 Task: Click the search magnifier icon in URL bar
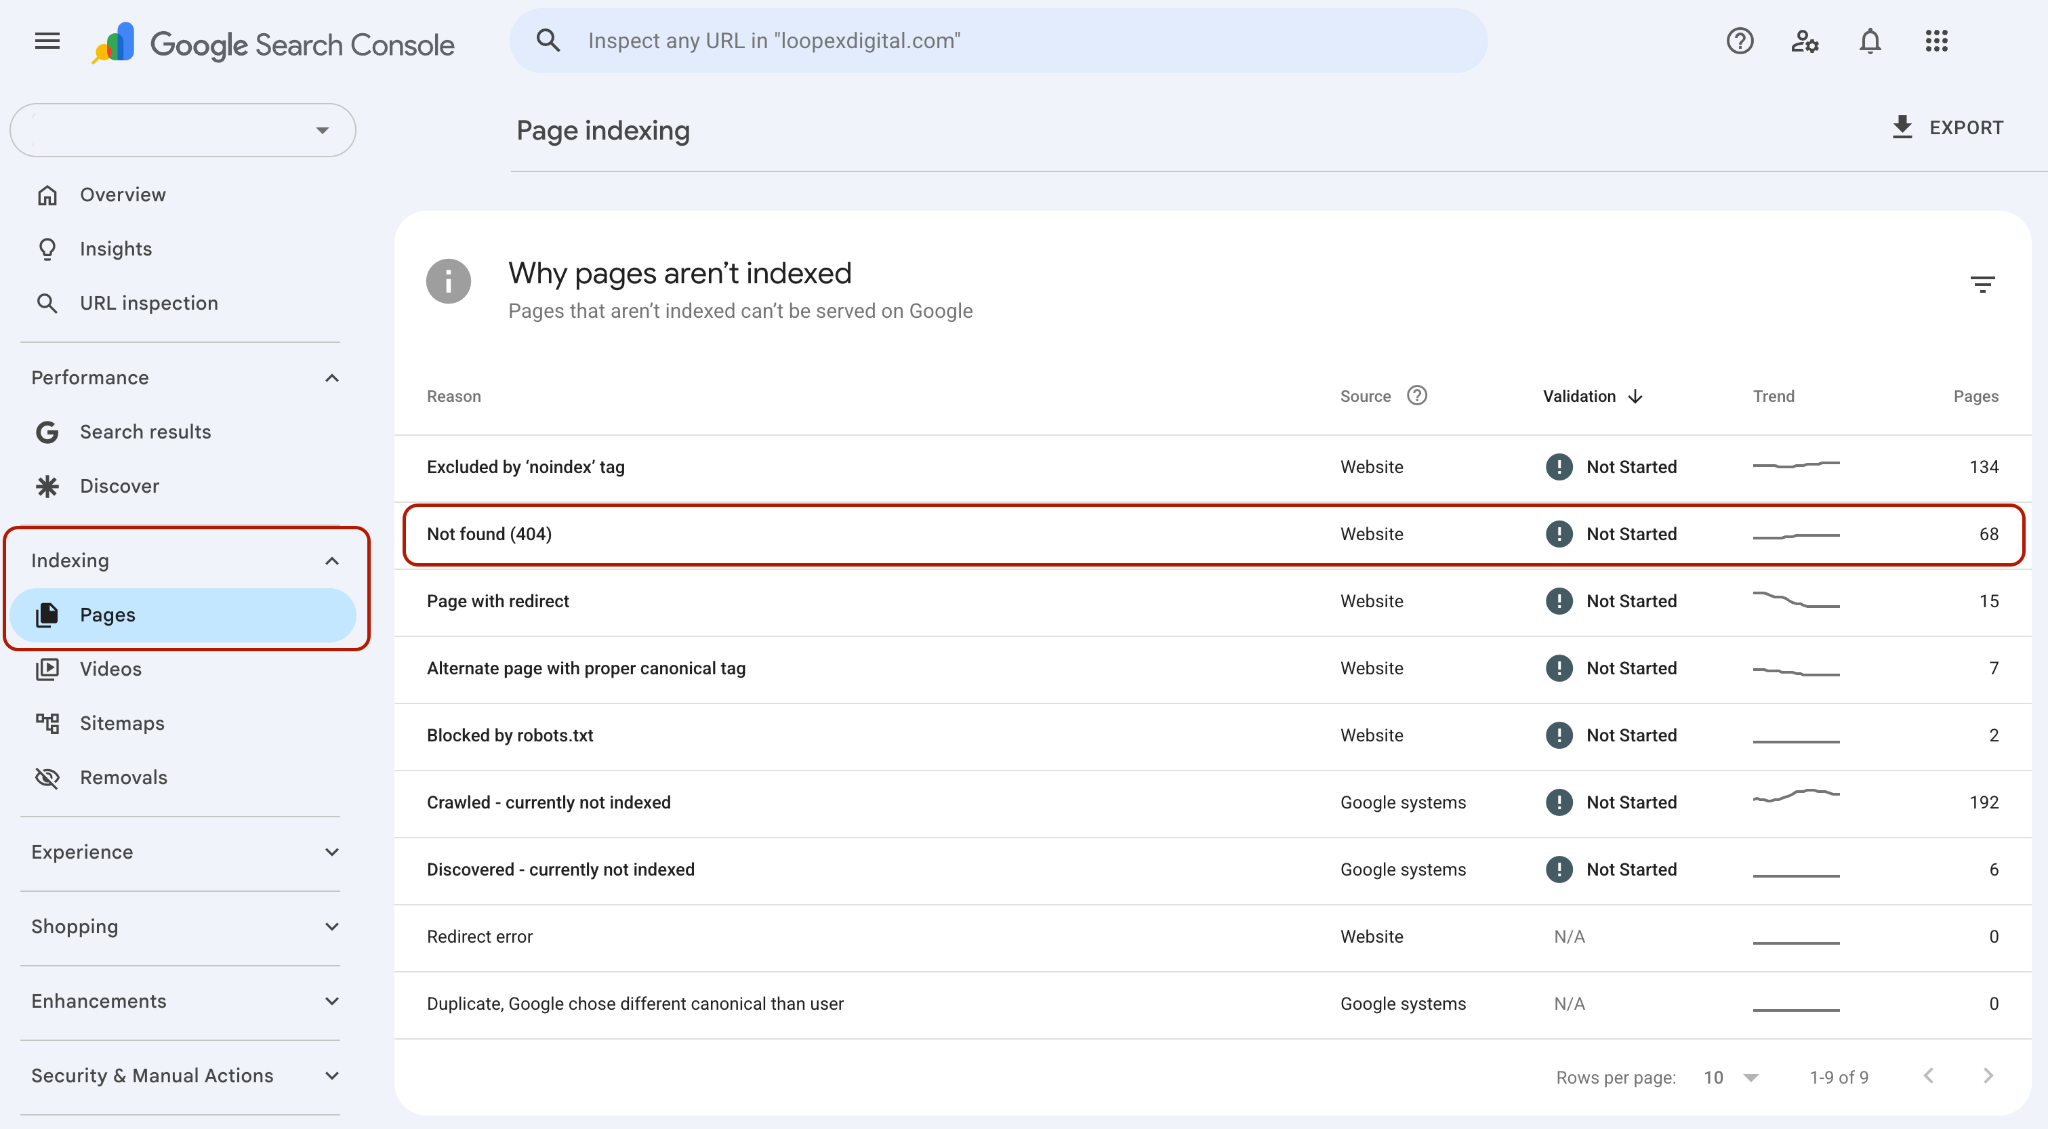(x=548, y=41)
